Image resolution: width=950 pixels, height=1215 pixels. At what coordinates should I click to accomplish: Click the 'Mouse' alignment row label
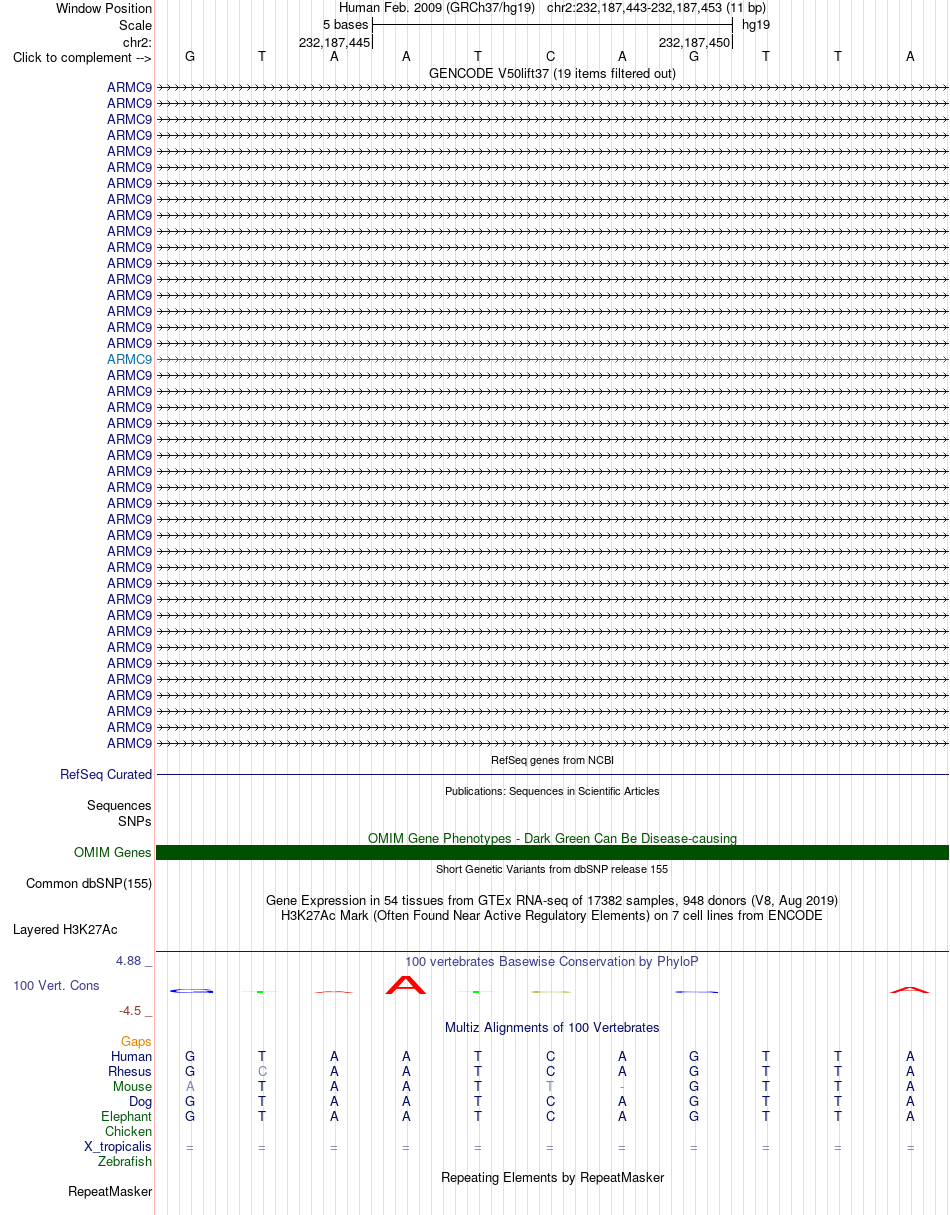coord(132,1086)
